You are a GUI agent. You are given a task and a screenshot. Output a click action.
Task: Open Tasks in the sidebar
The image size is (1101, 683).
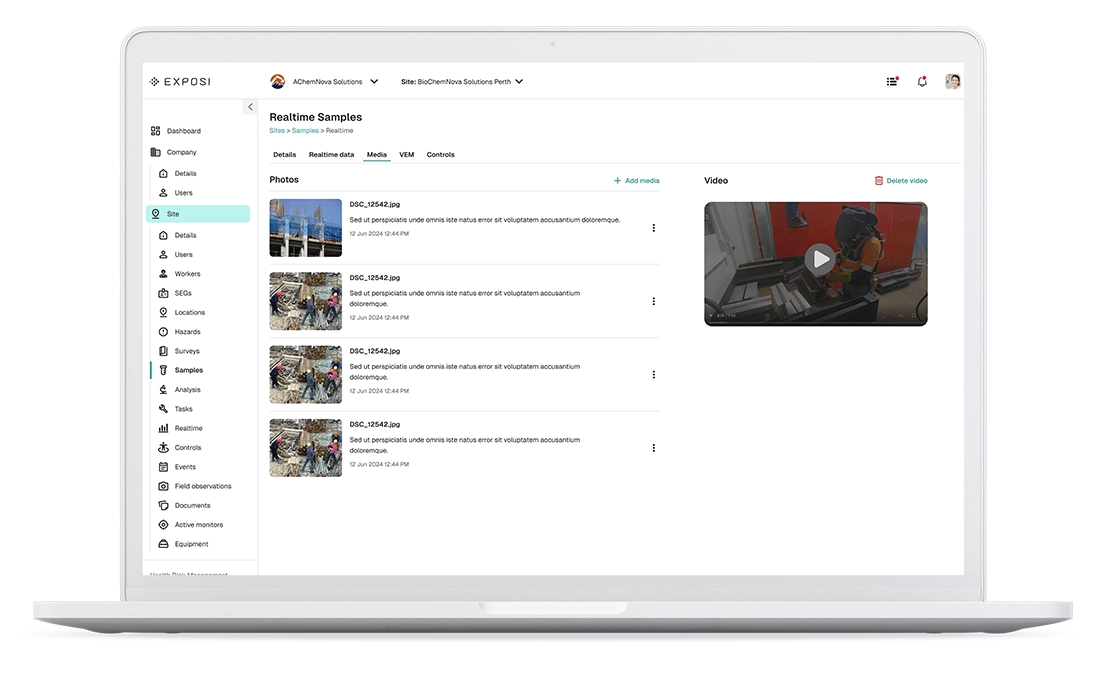[183, 409]
